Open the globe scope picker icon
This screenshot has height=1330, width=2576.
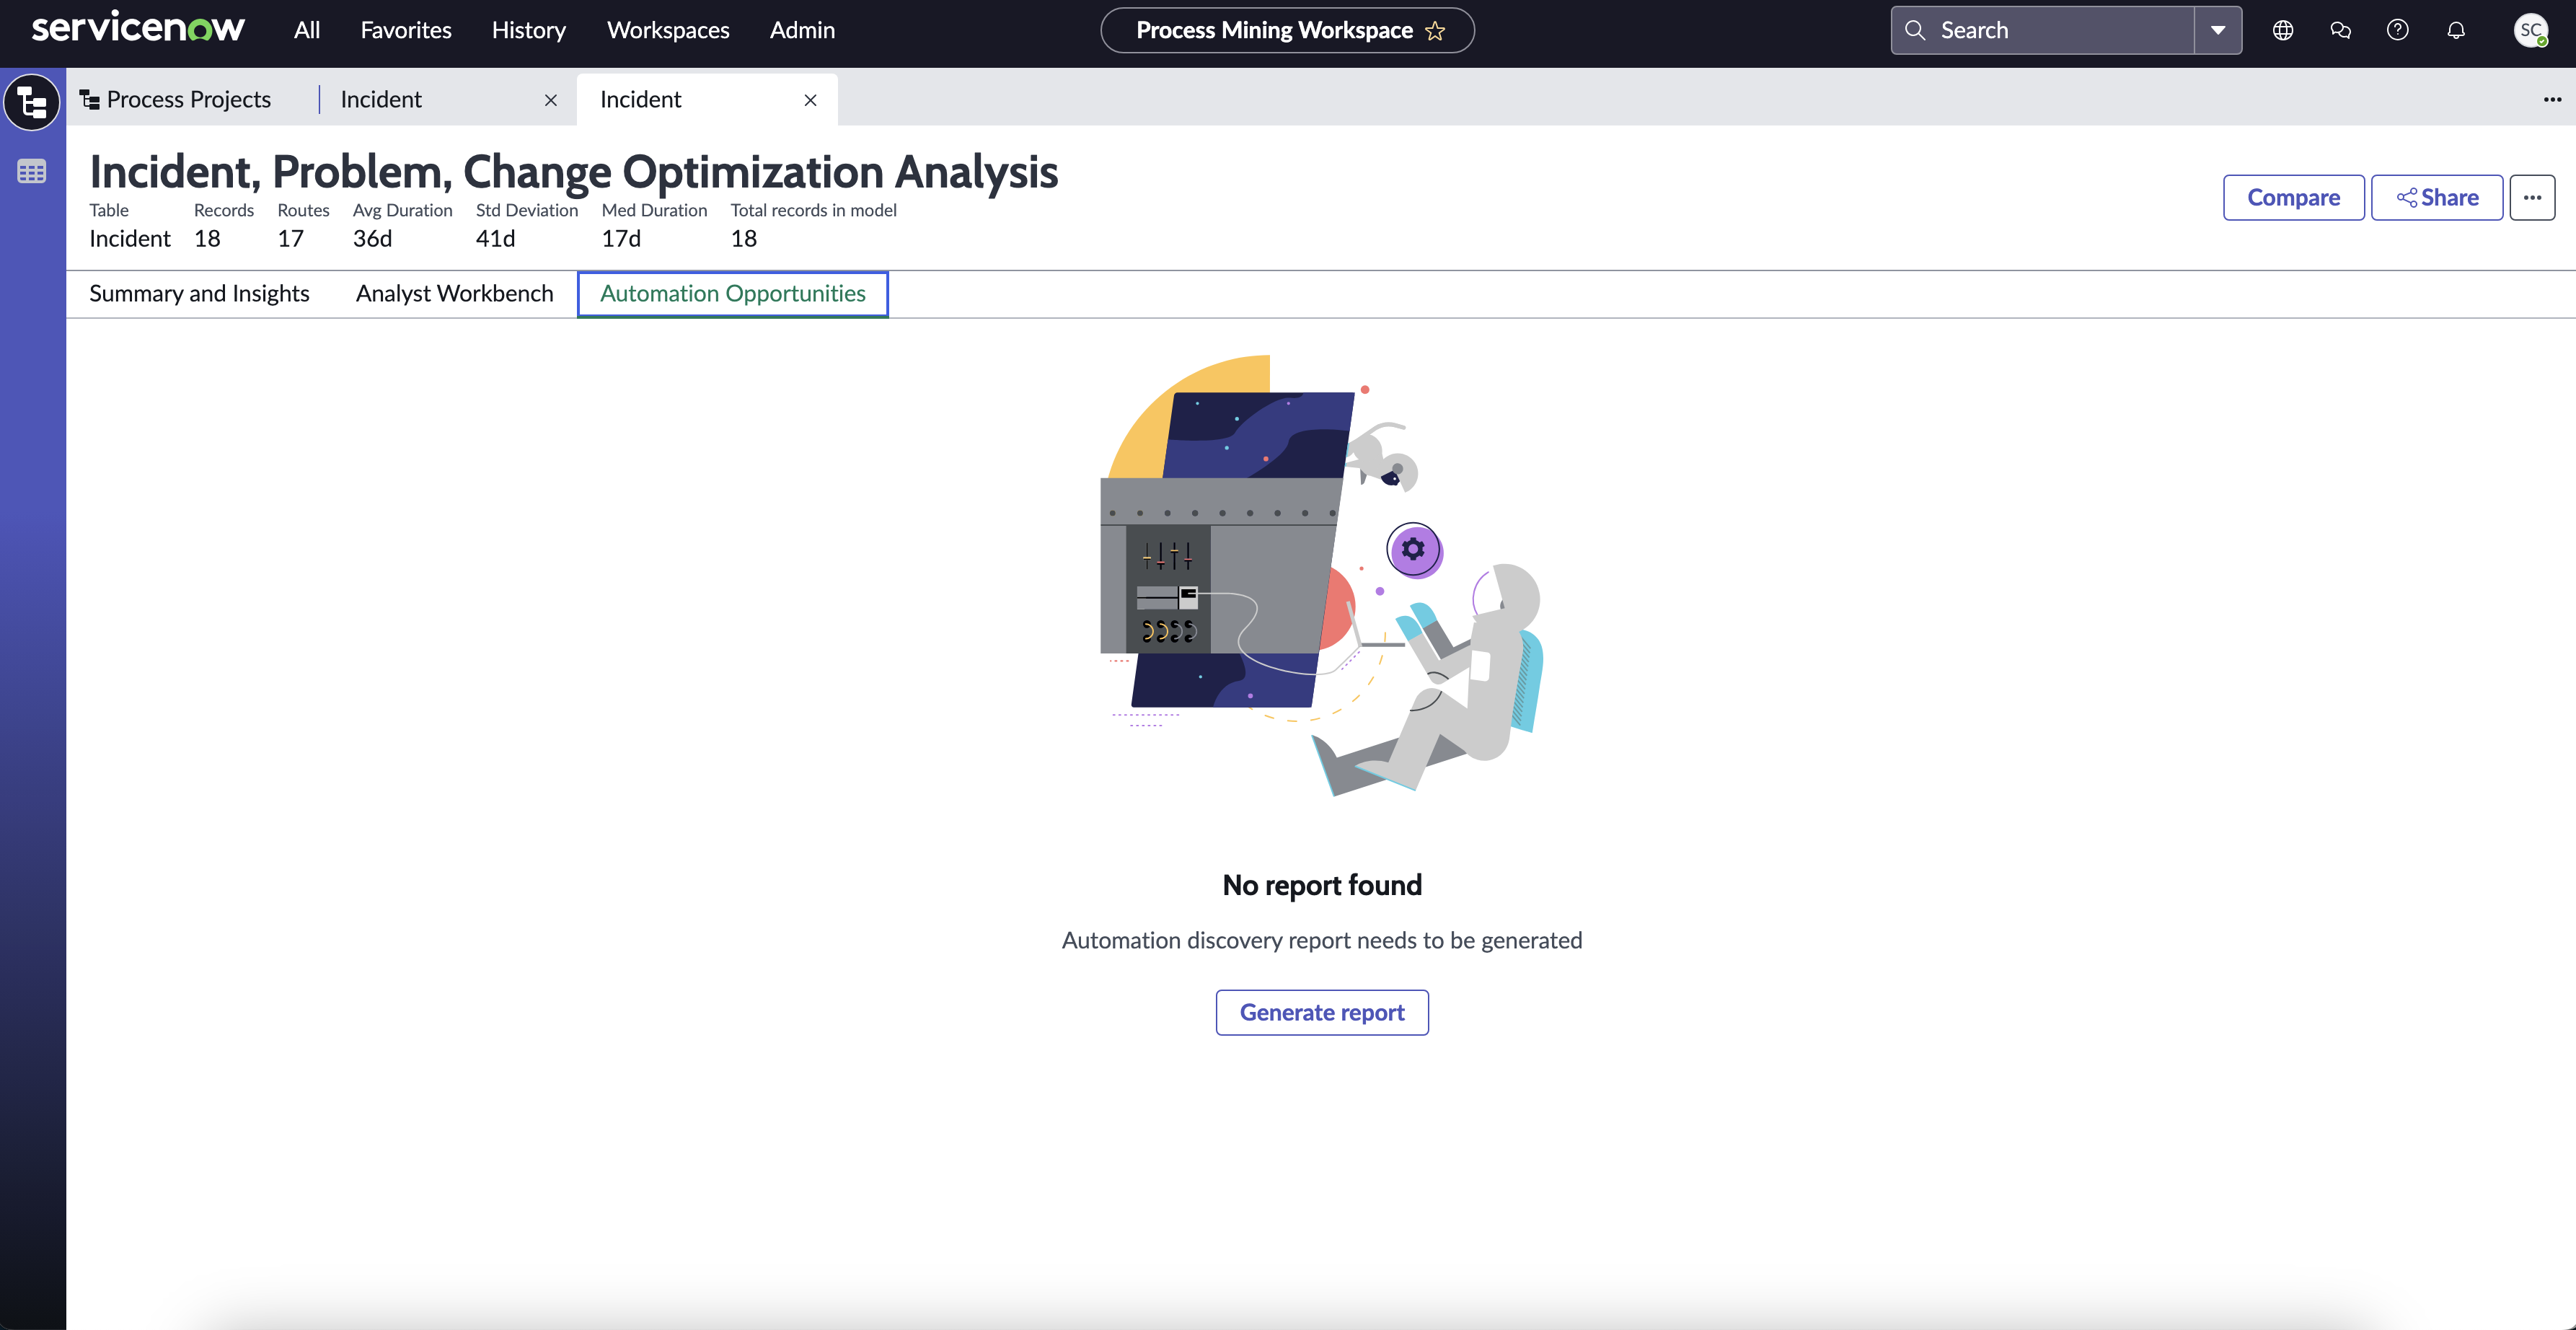click(2283, 30)
